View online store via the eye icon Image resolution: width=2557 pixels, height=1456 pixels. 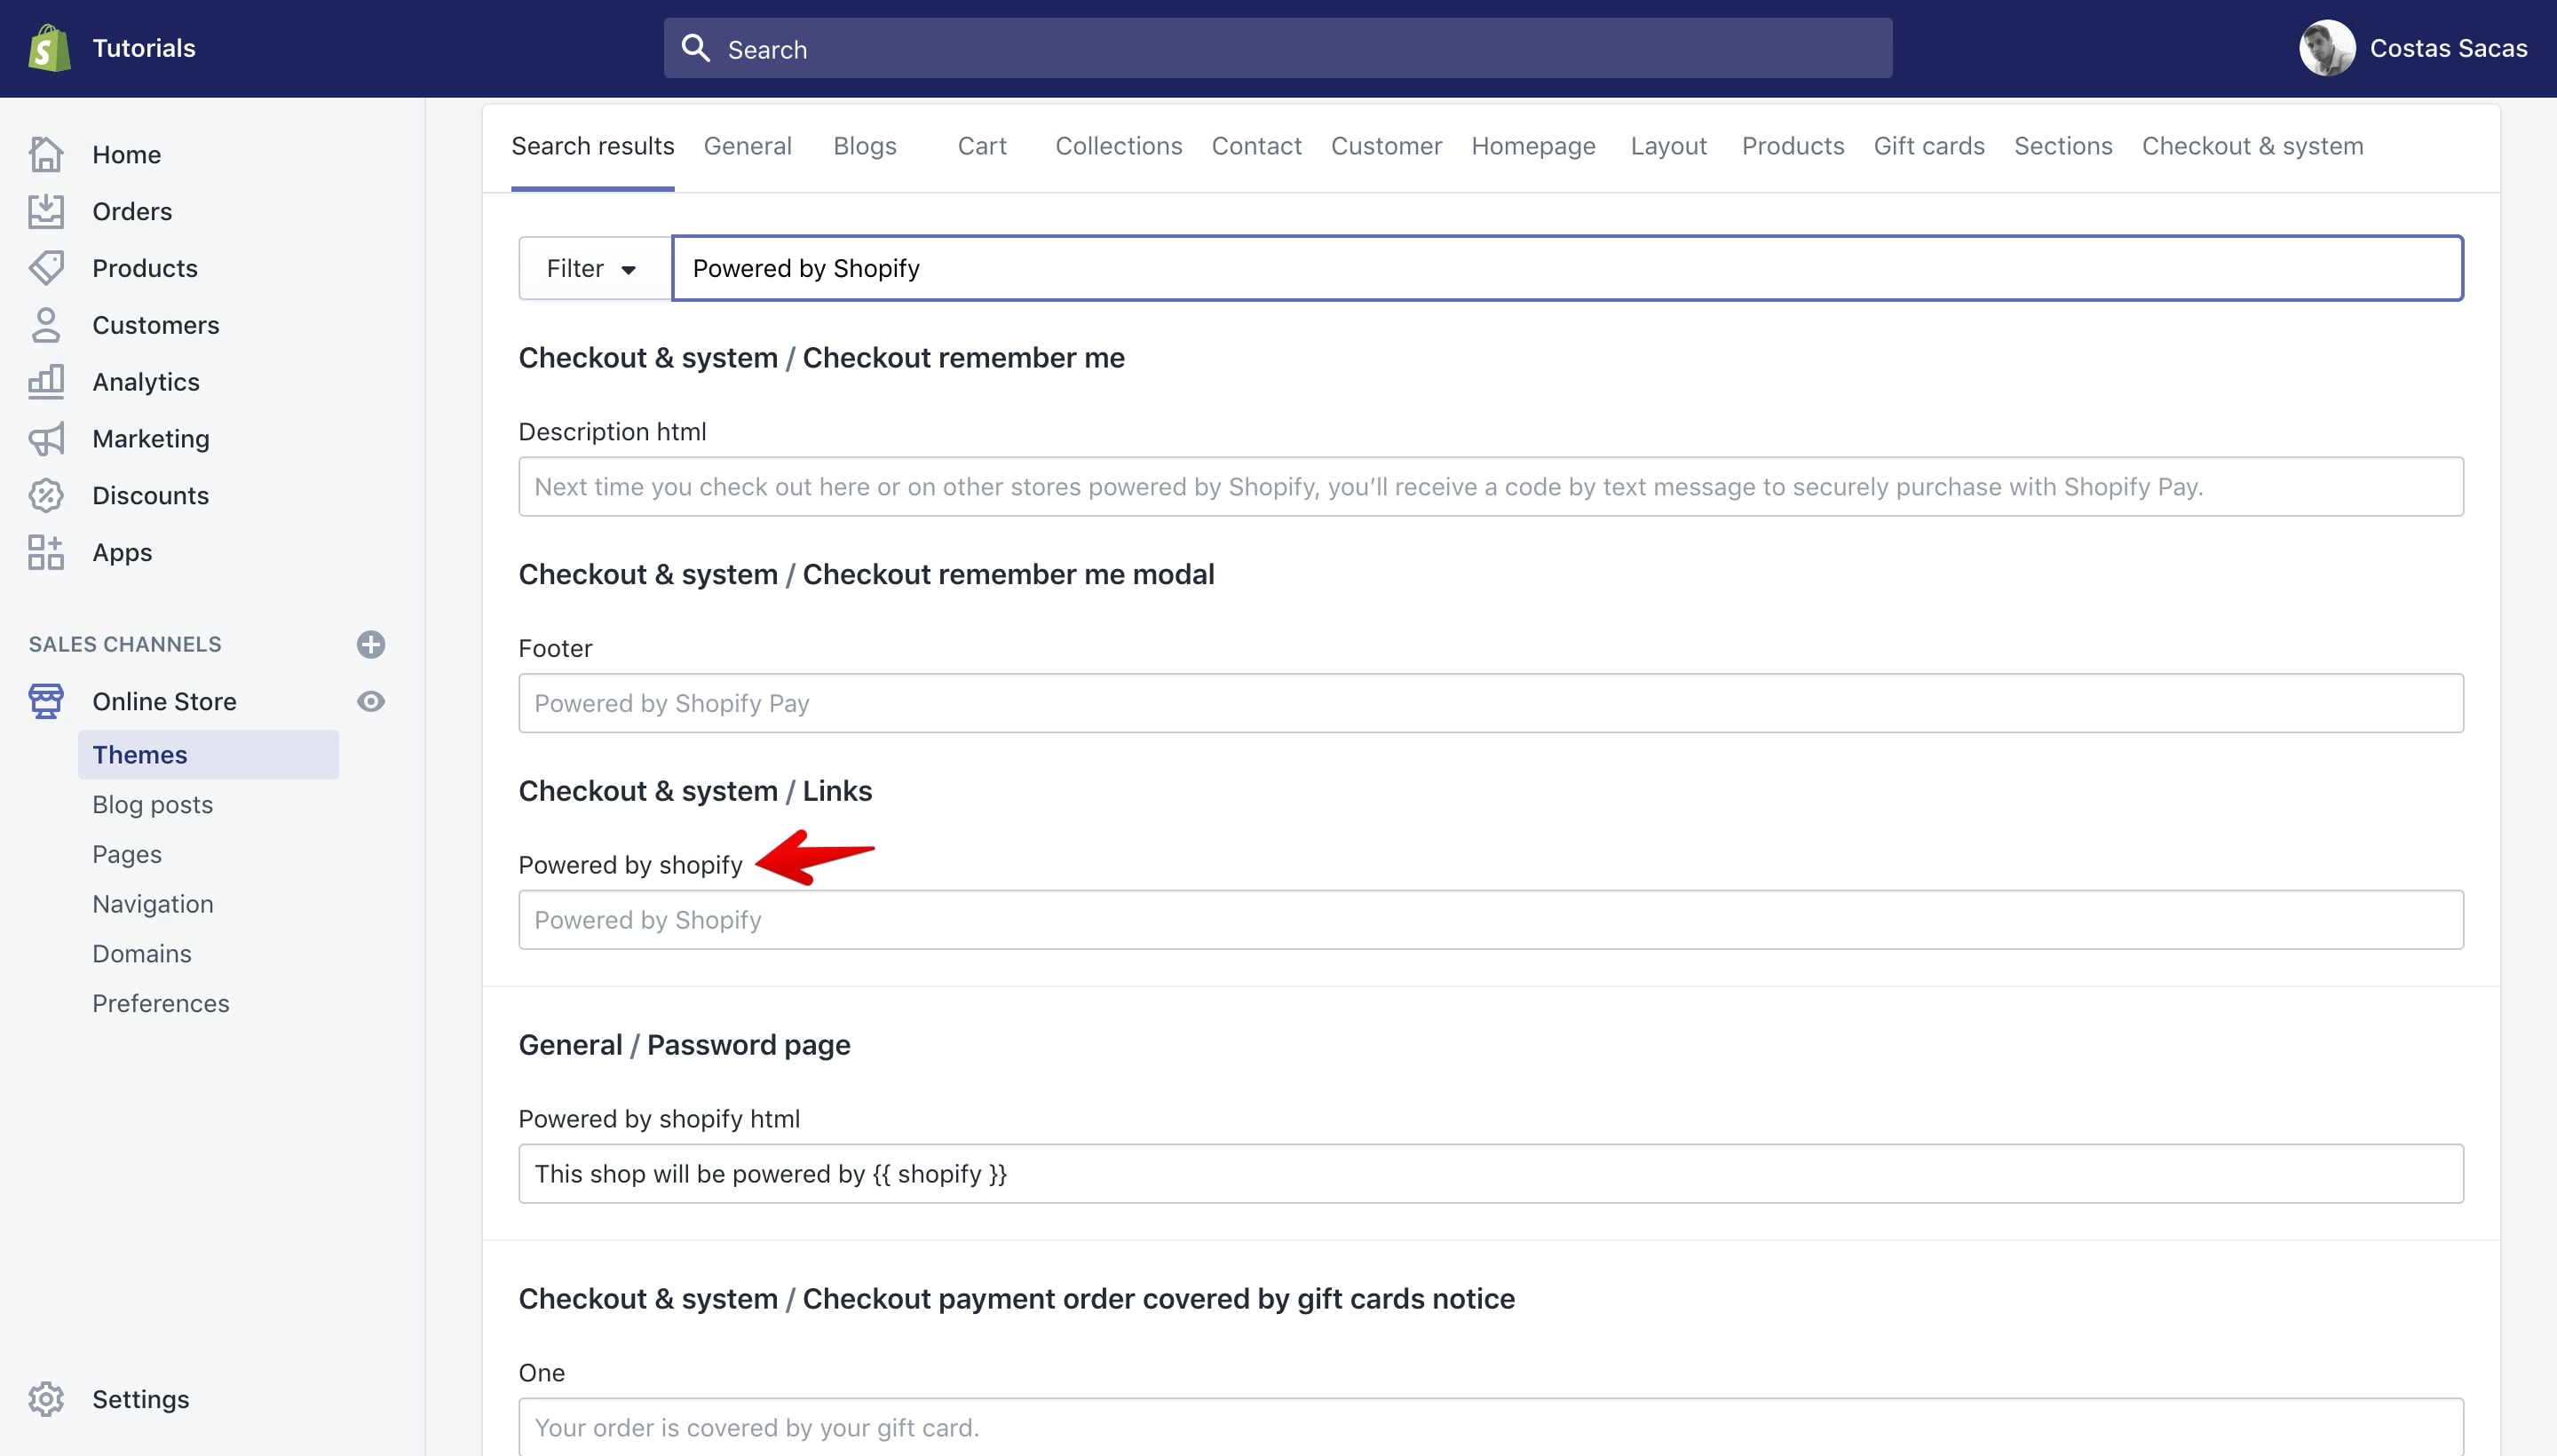pos(371,701)
